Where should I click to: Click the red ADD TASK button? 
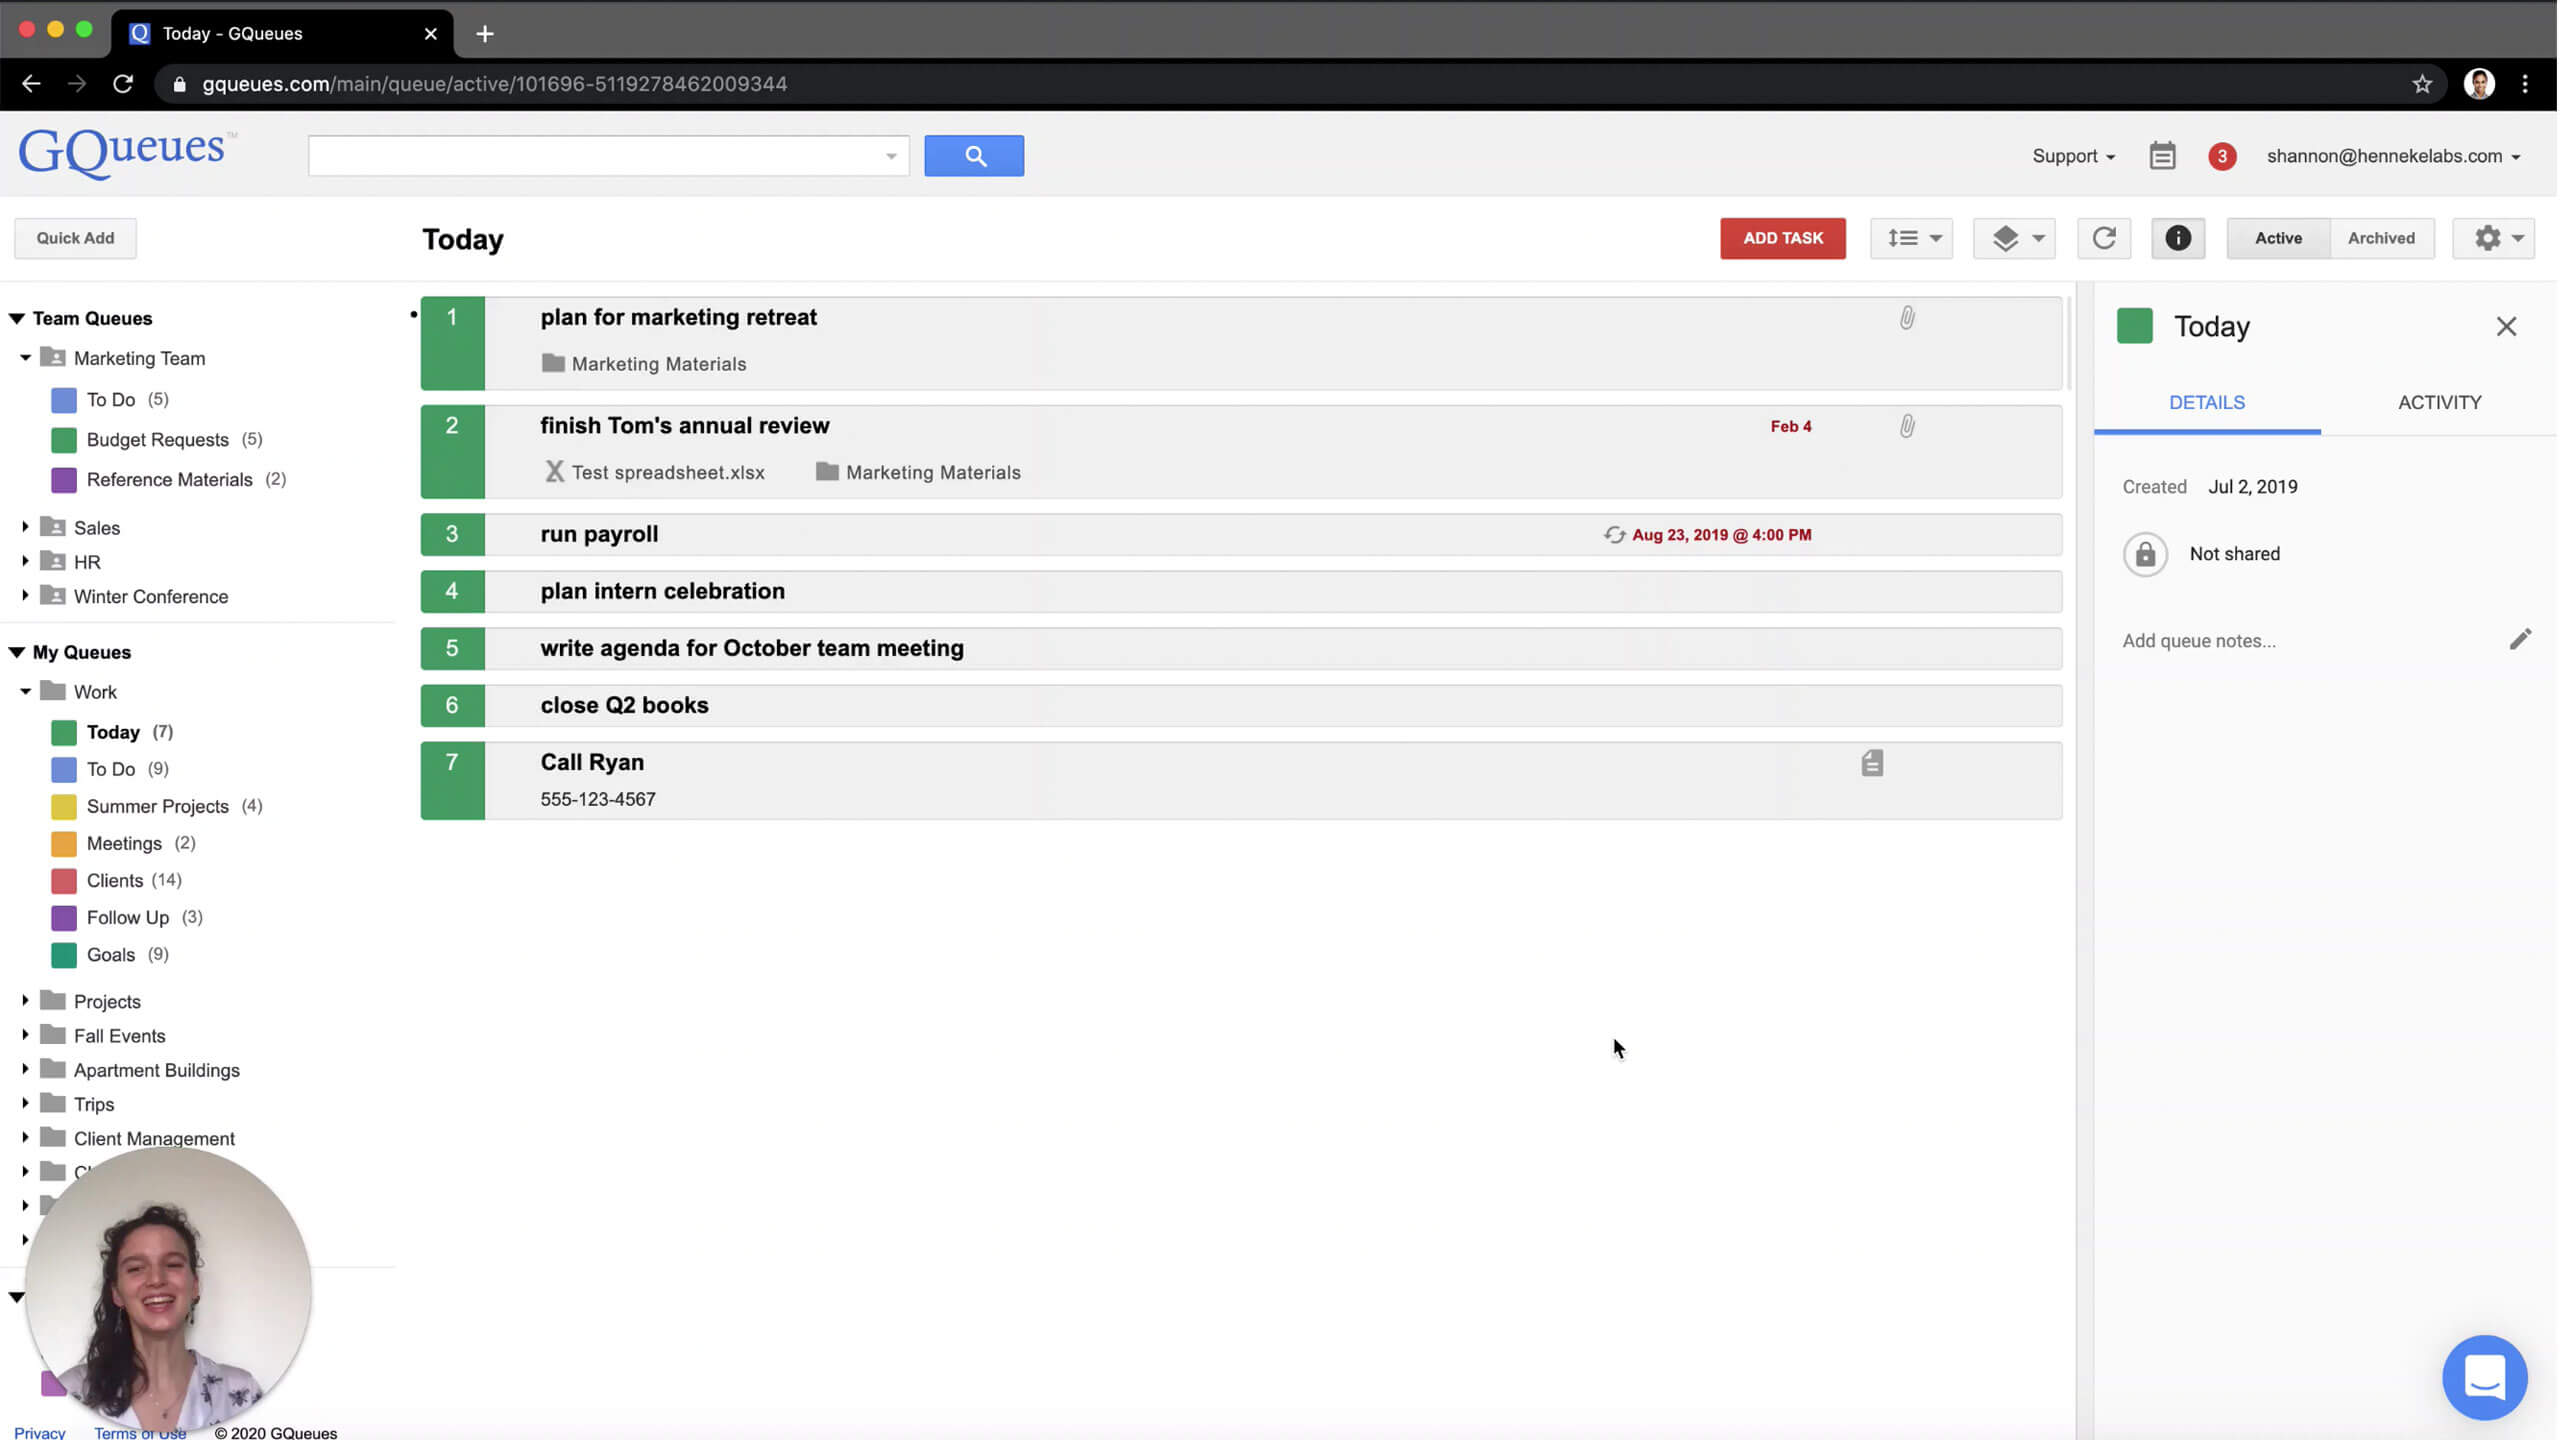(x=1783, y=238)
